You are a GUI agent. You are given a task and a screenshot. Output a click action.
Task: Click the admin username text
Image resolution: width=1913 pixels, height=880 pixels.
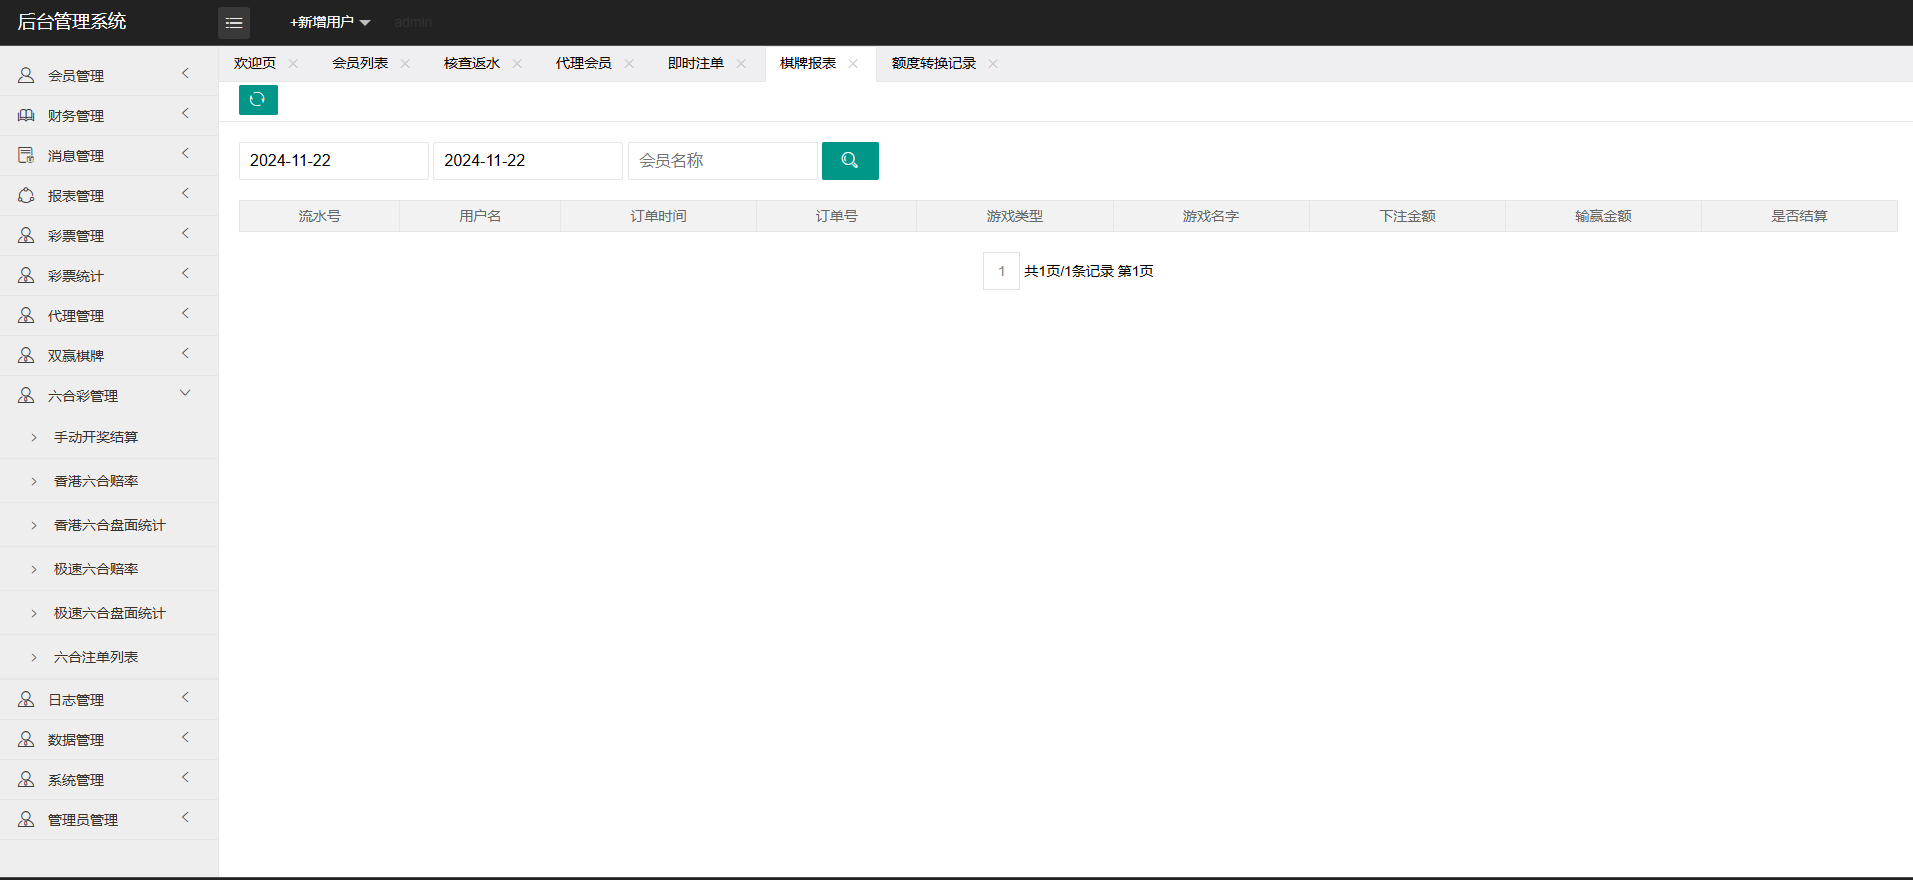413,22
